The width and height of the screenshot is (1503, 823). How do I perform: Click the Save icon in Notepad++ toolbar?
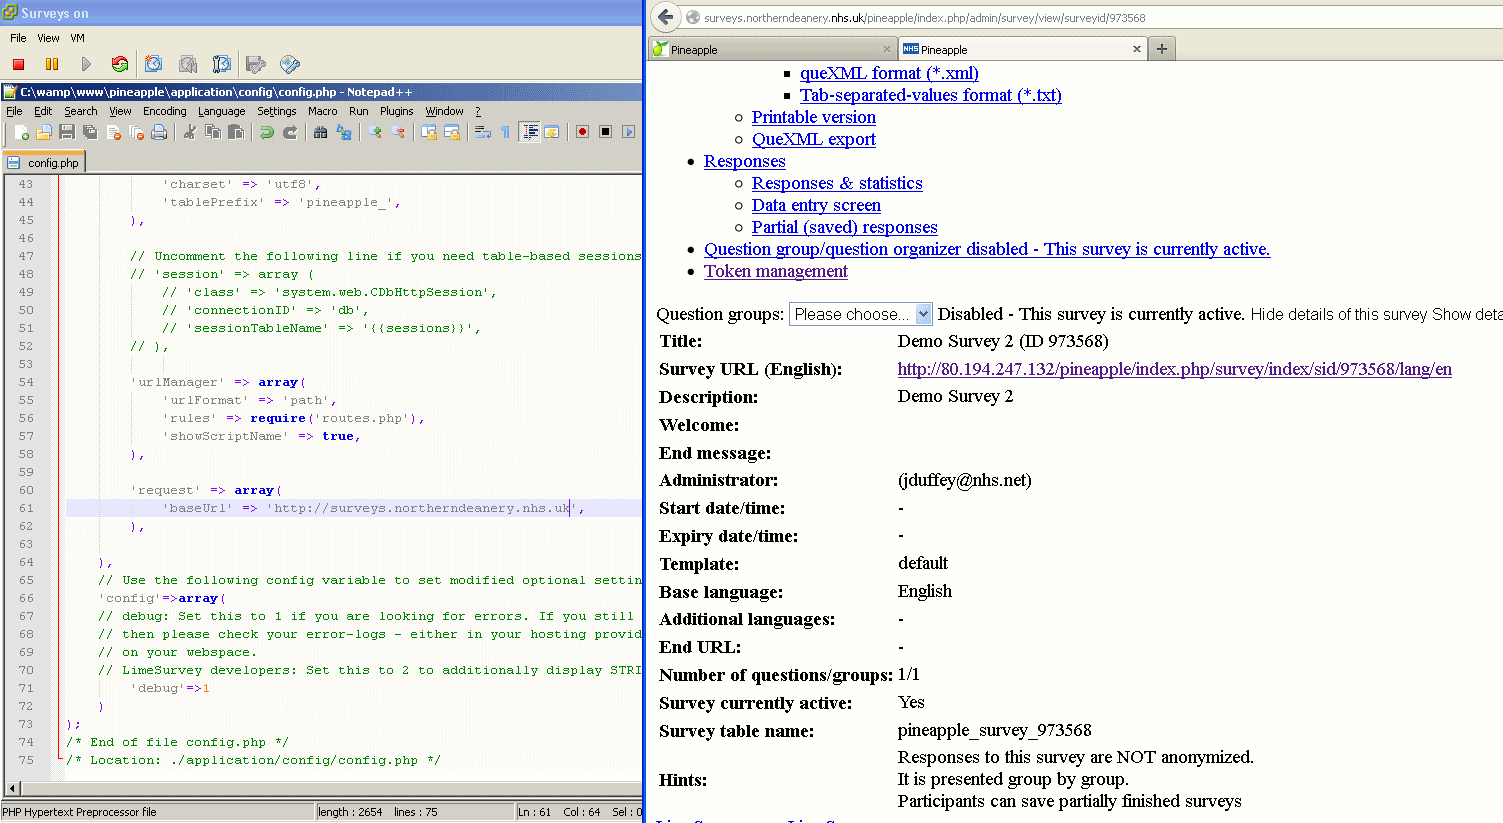click(x=66, y=132)
